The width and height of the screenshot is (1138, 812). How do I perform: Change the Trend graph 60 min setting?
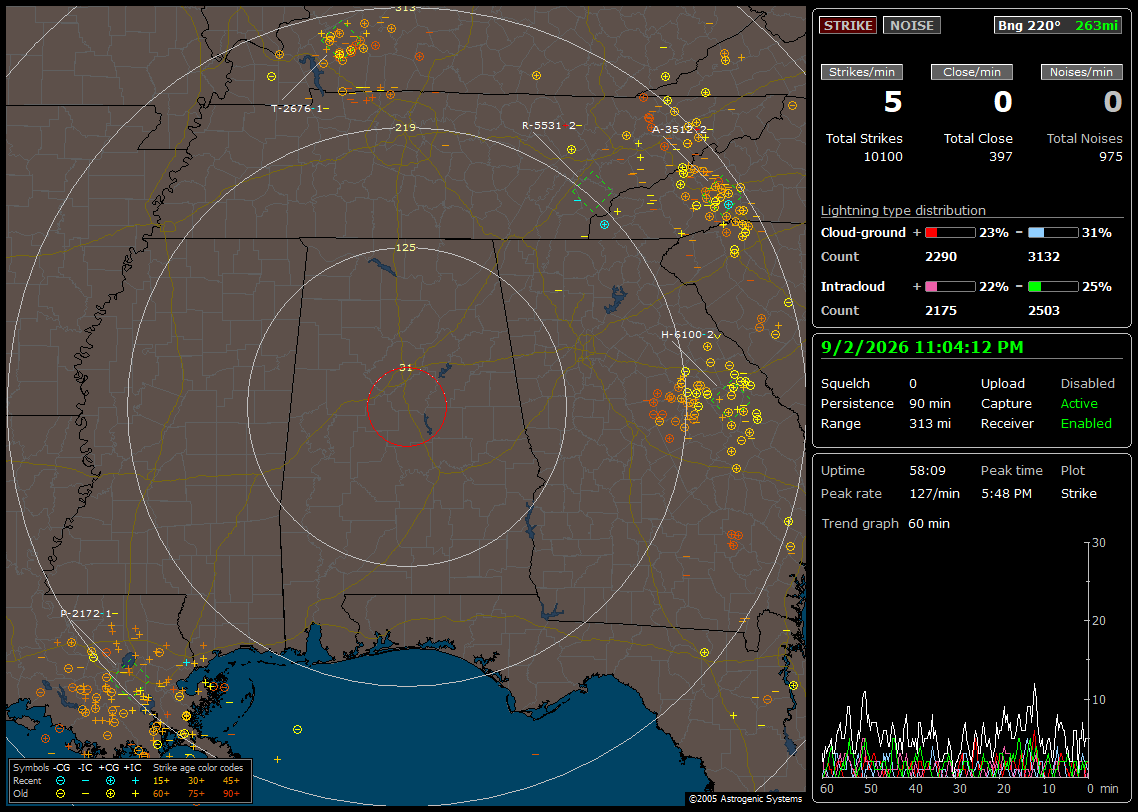pyautogui.click(x=928, y=523)
